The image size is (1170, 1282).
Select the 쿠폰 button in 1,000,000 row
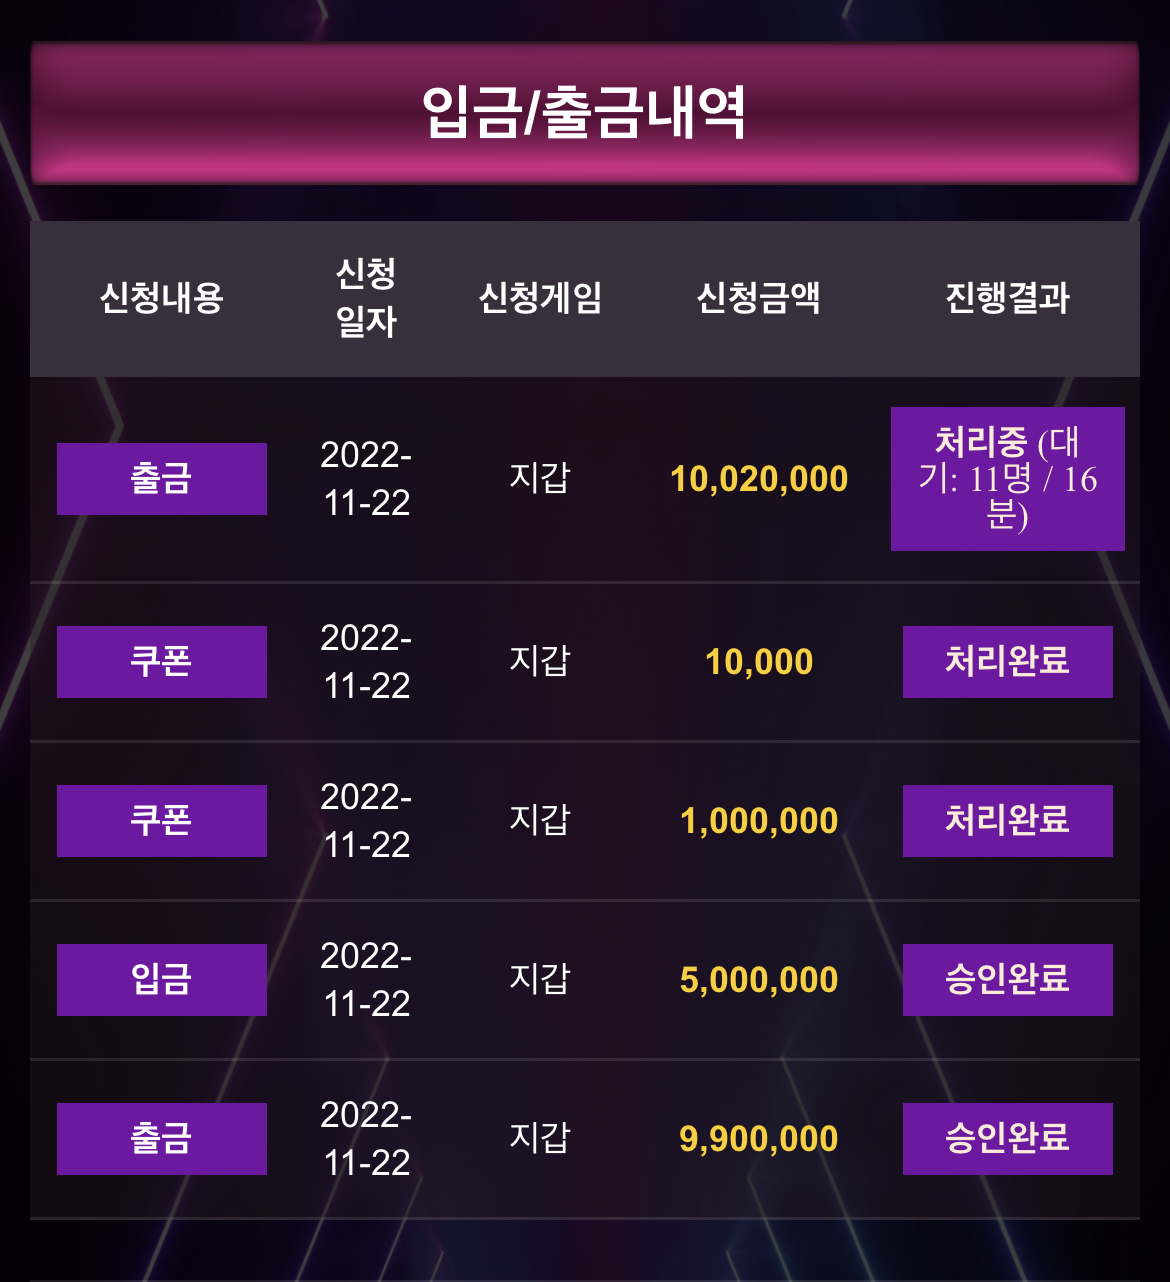point(162,821)
